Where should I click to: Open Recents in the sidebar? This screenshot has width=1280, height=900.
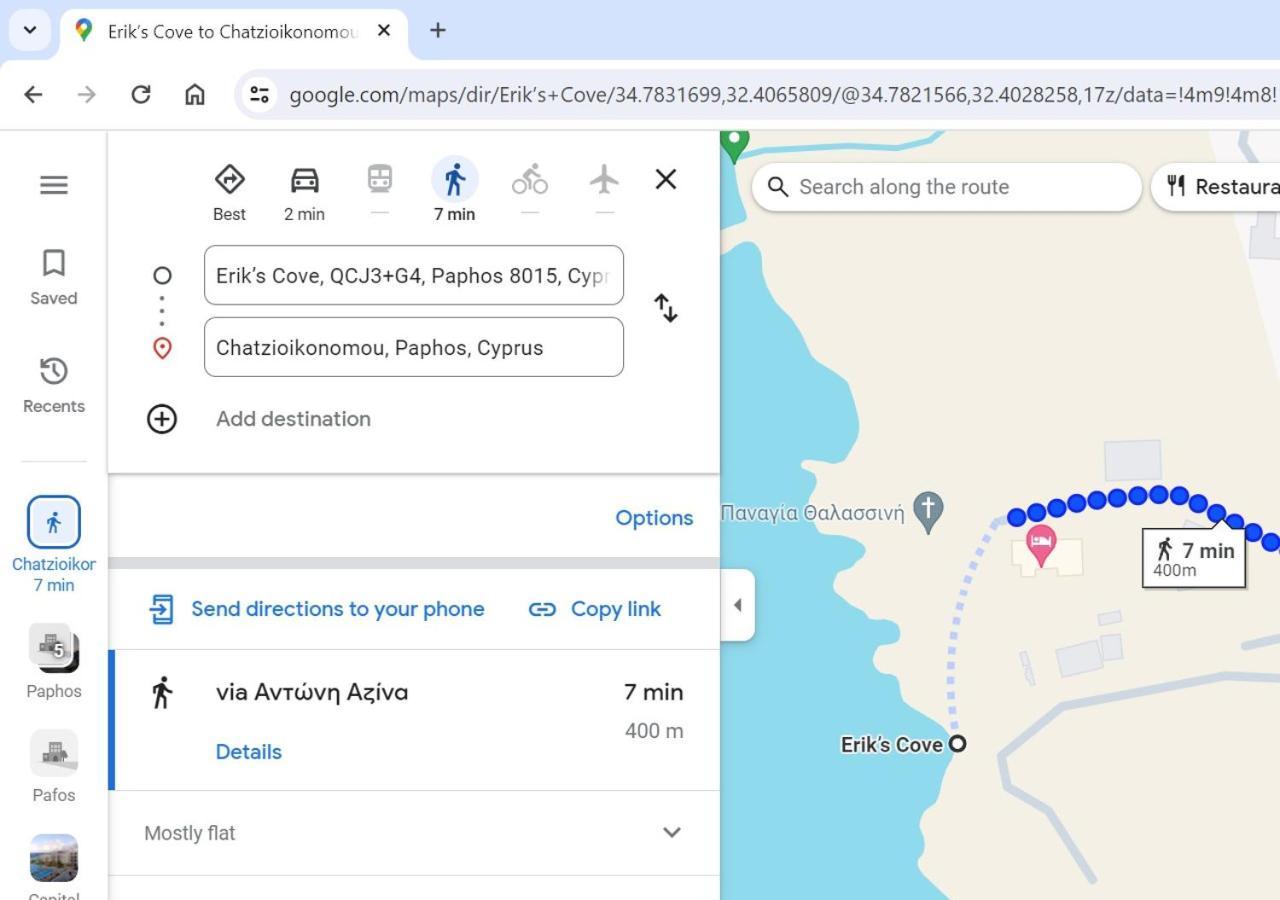(x=54, y=385)
